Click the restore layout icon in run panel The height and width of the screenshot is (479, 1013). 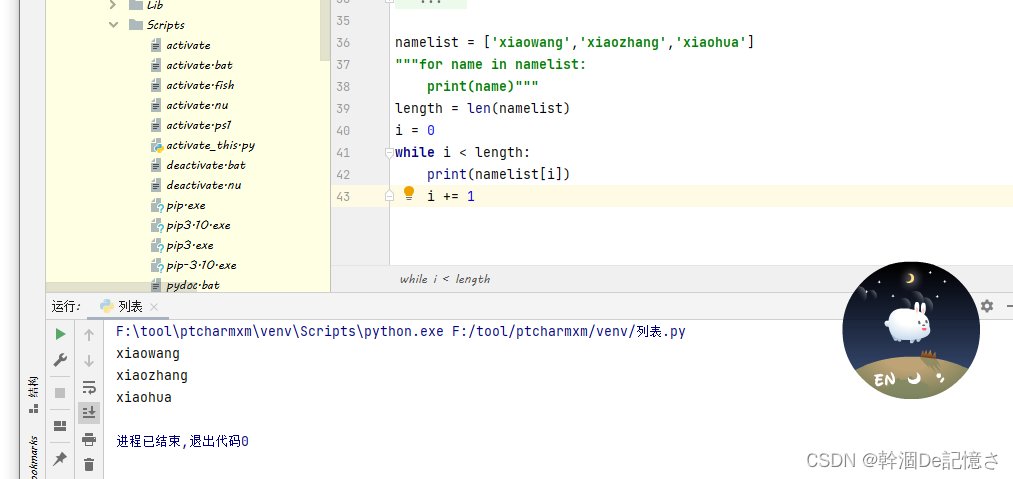coord(60,426)
